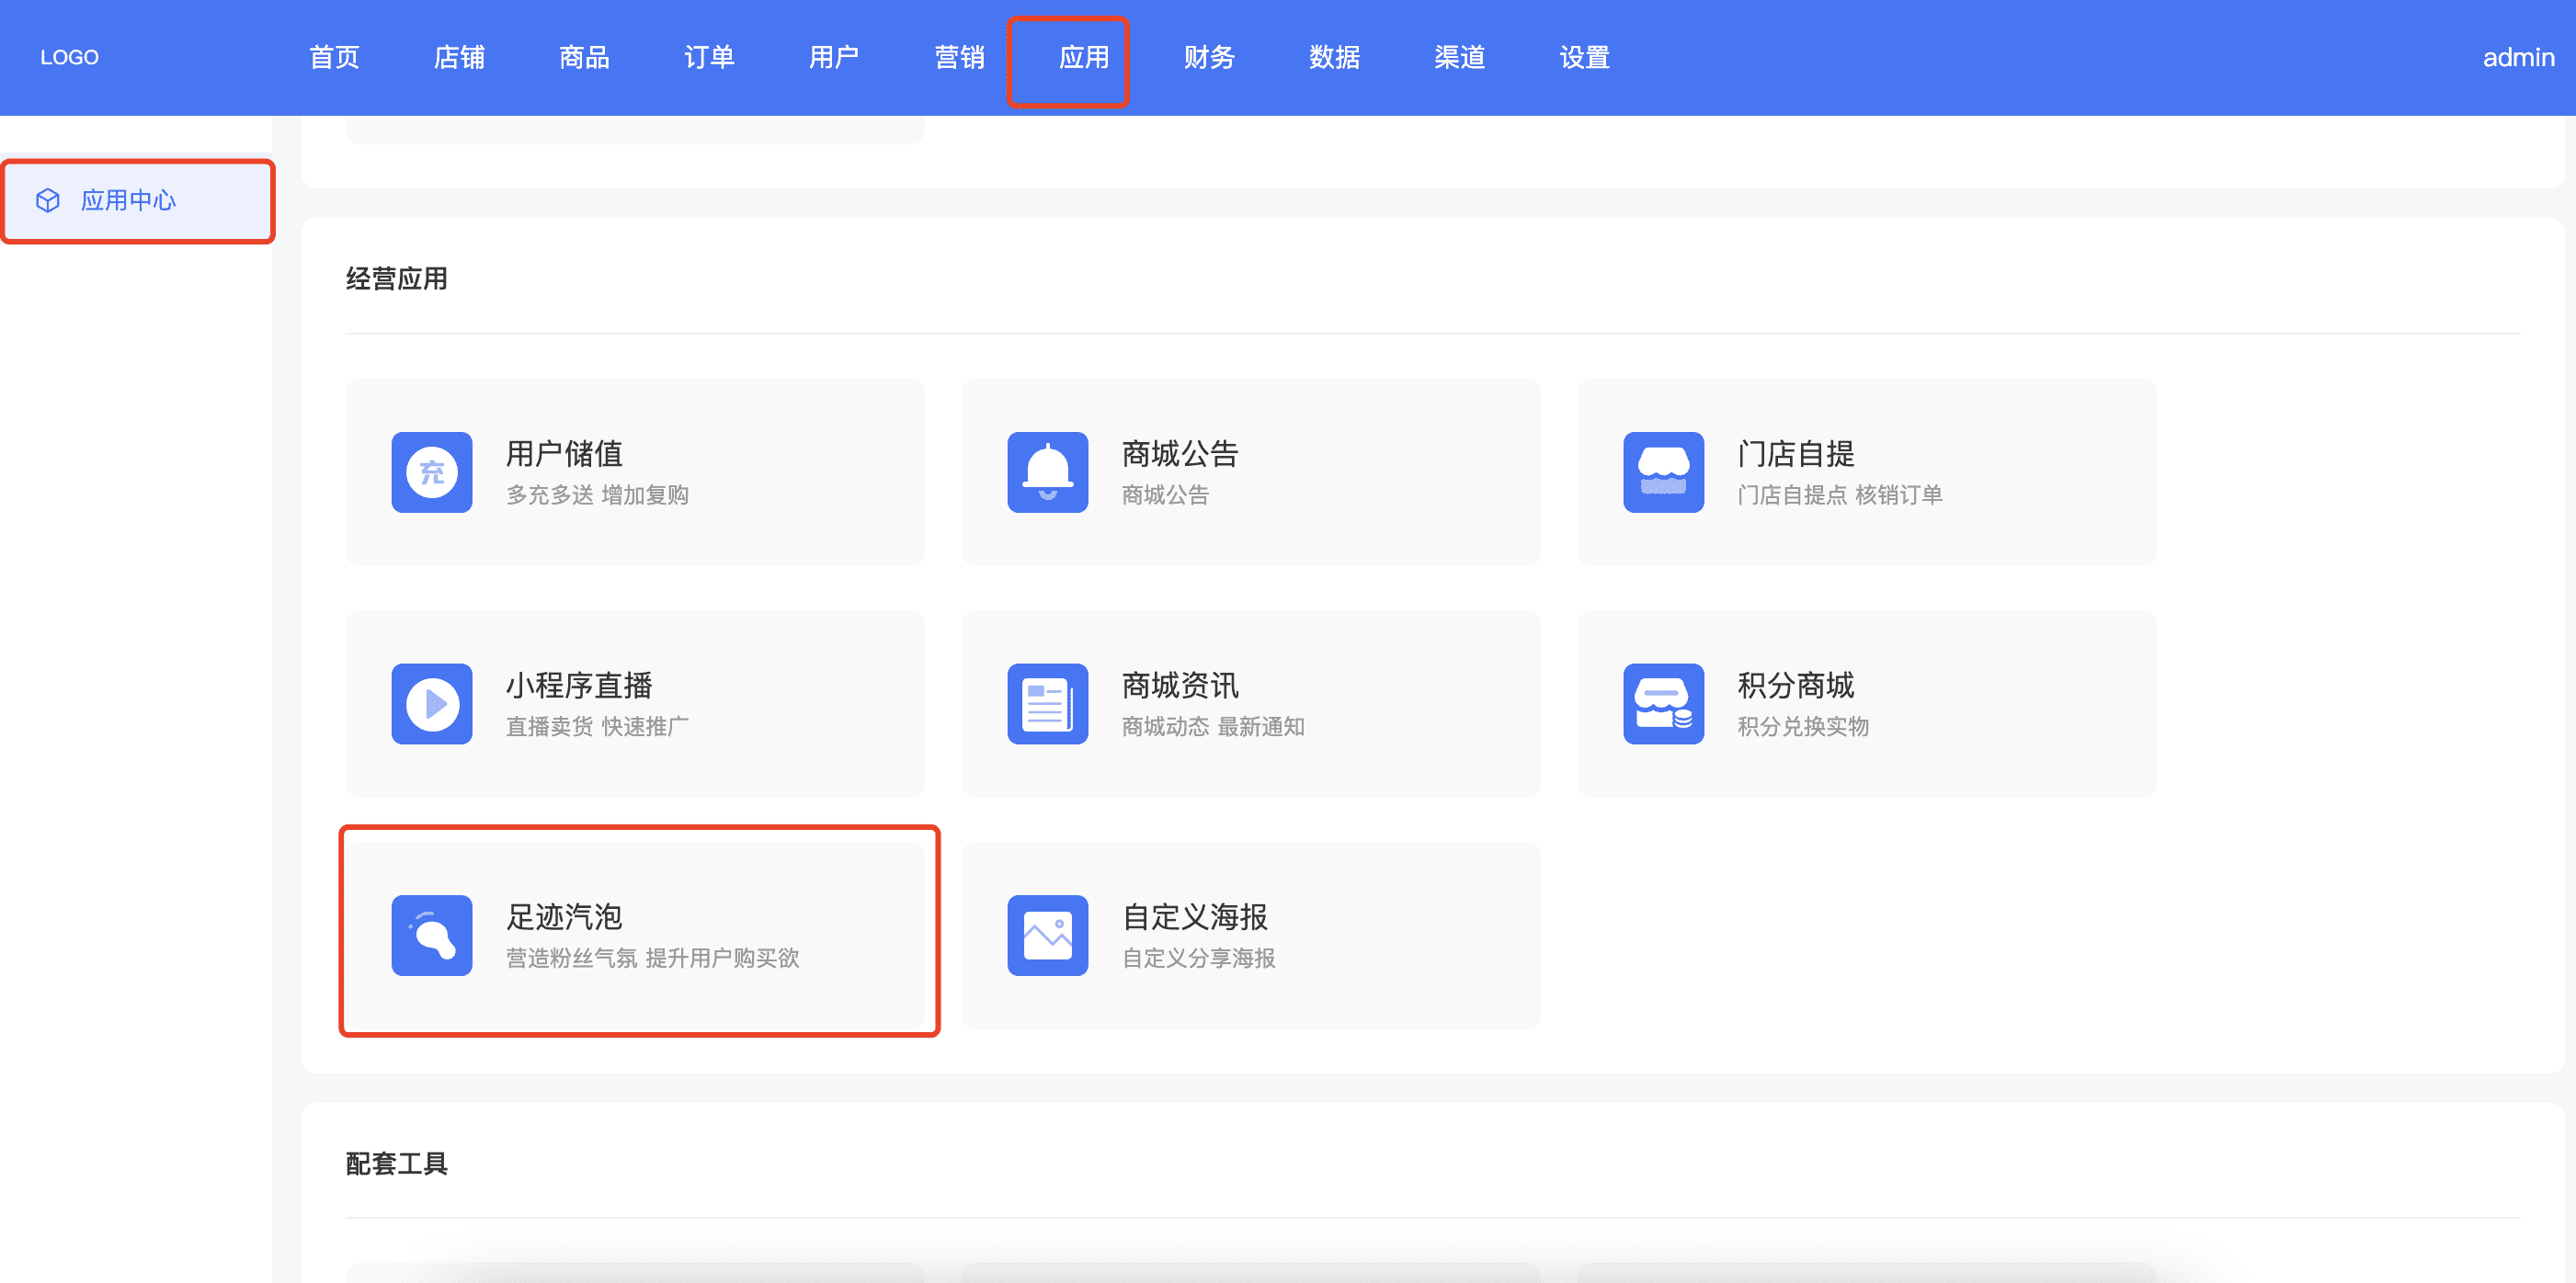Click description text 商城动态 最新通知
The image size is (2576, 1283).
tap(1213, 727)
